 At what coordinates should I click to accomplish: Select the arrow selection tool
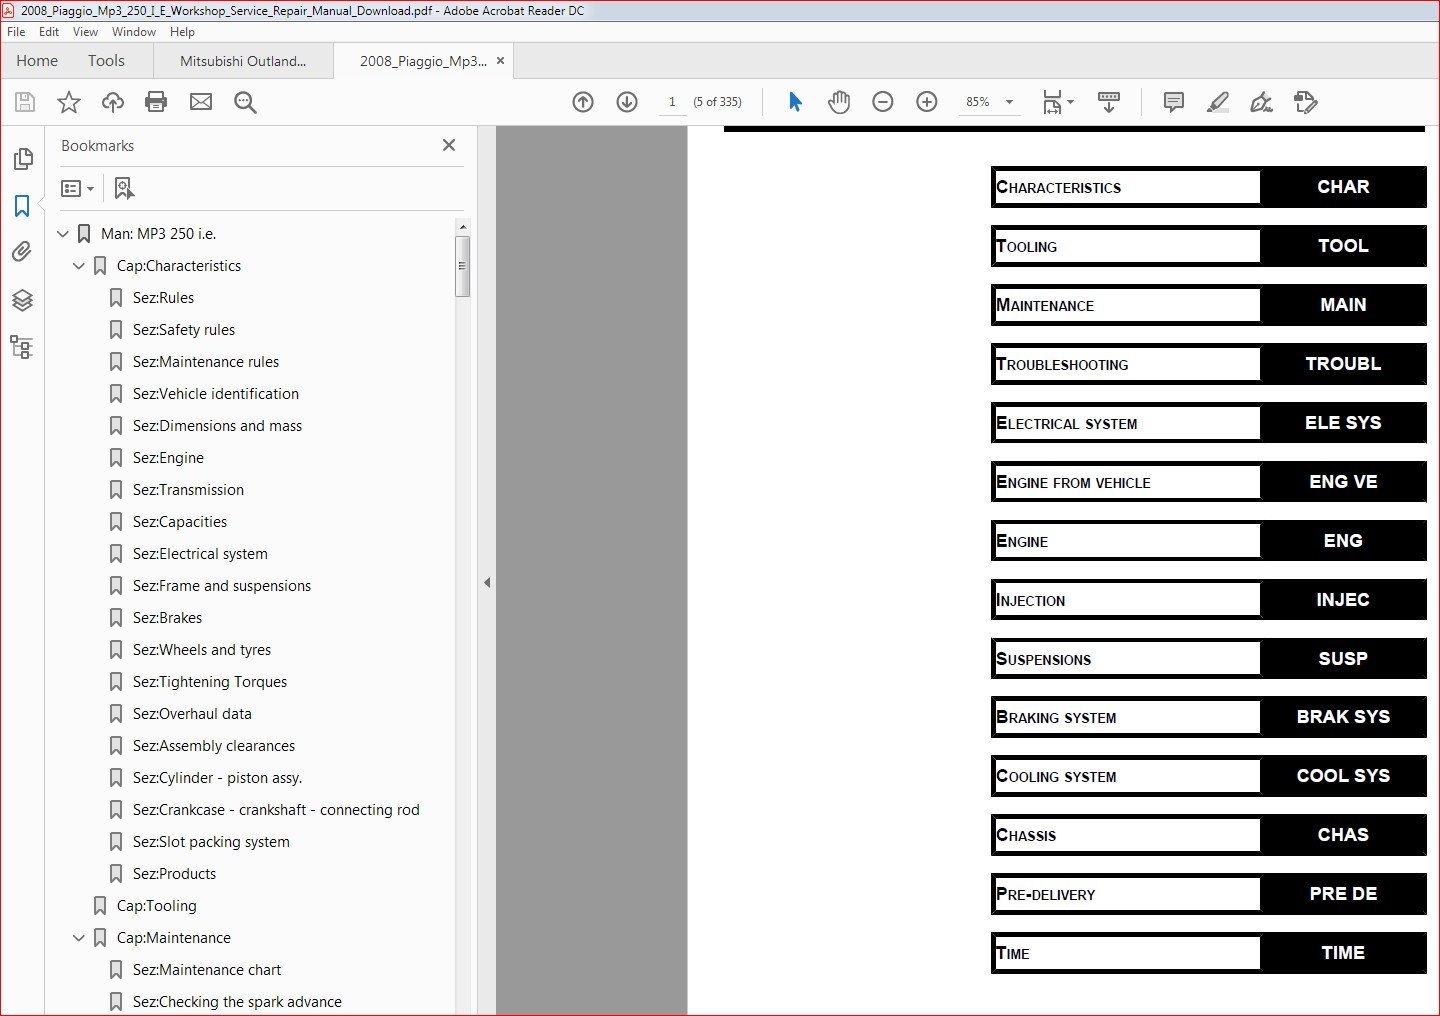click(x=795, y=102)
